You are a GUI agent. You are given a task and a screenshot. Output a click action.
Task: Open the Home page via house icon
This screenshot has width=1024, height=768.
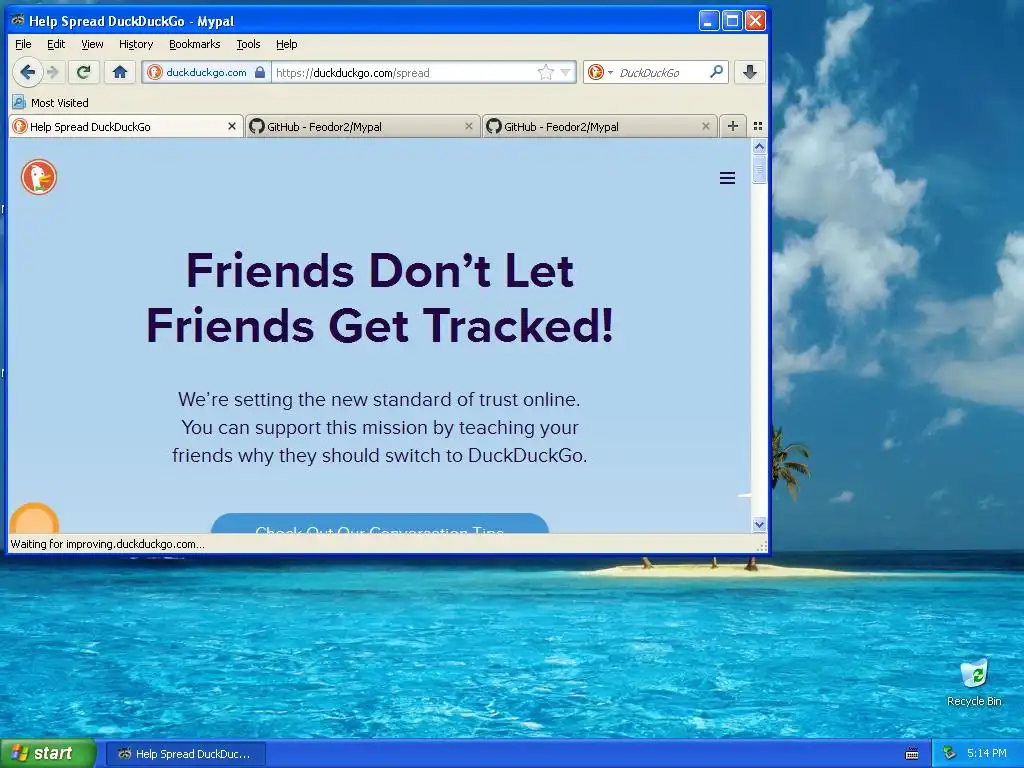(x=120, y=72)
